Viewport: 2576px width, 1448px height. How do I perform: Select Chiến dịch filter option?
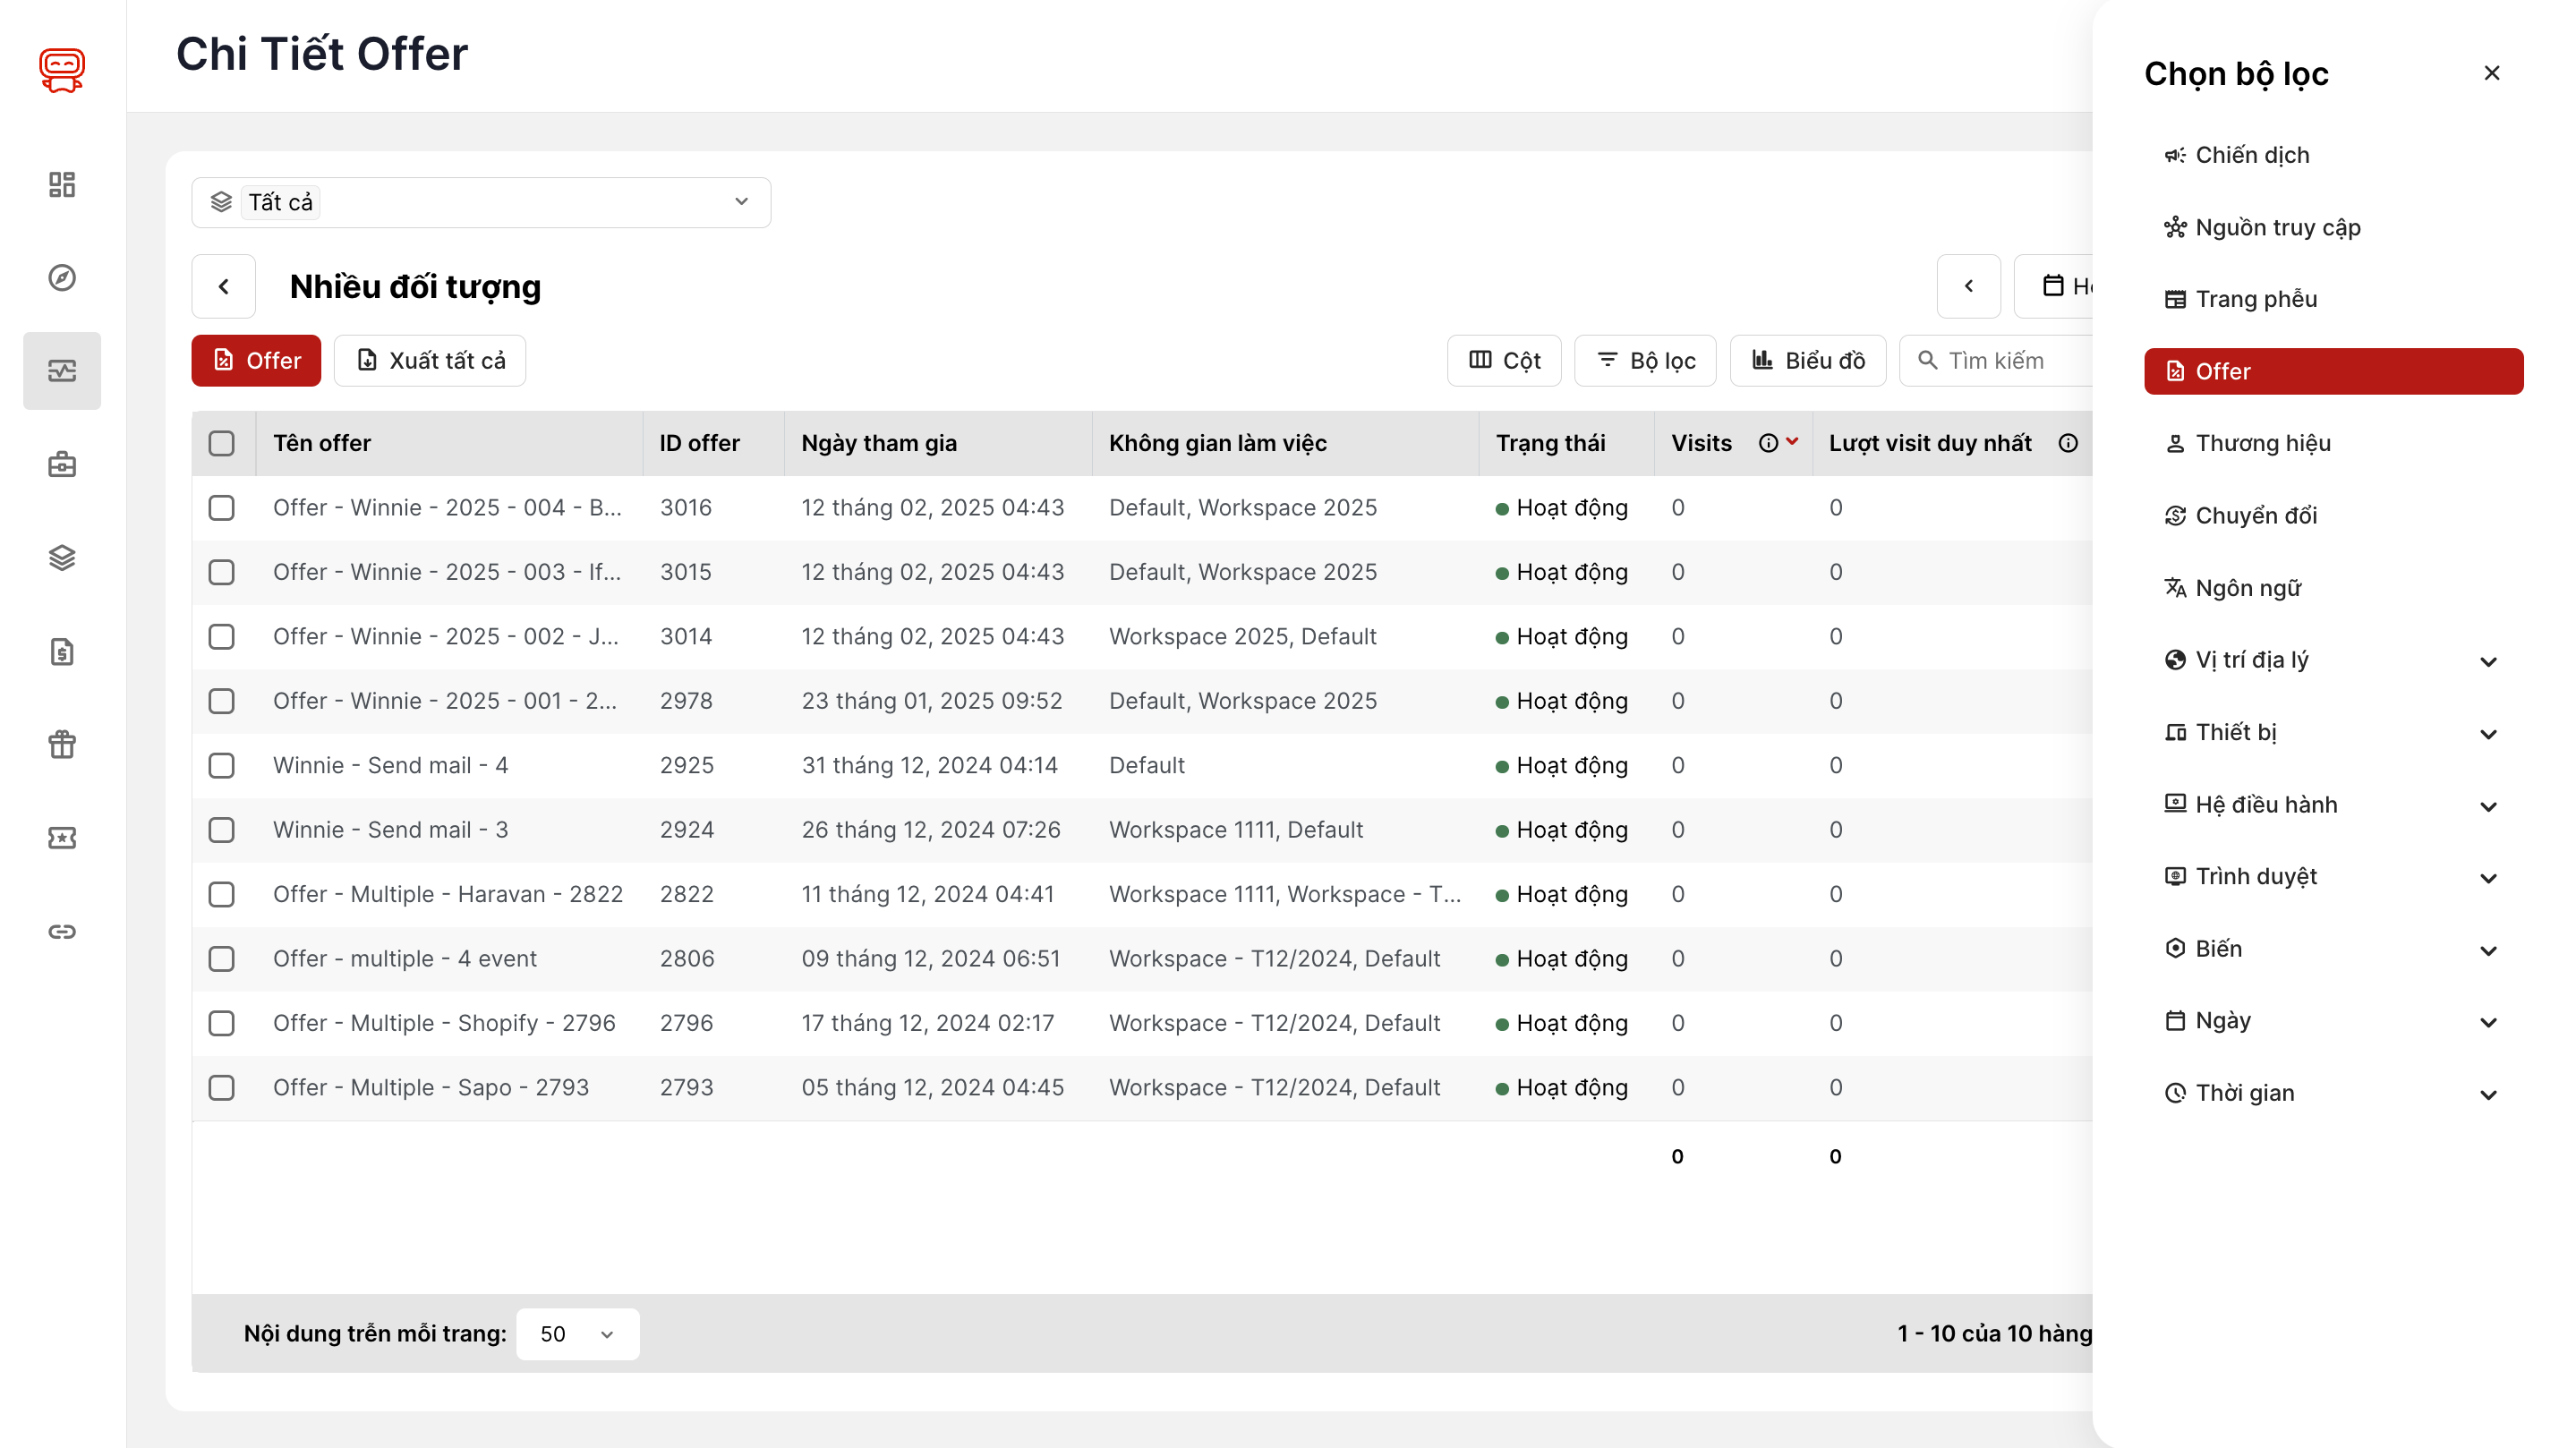click(x=2251, y=155)
